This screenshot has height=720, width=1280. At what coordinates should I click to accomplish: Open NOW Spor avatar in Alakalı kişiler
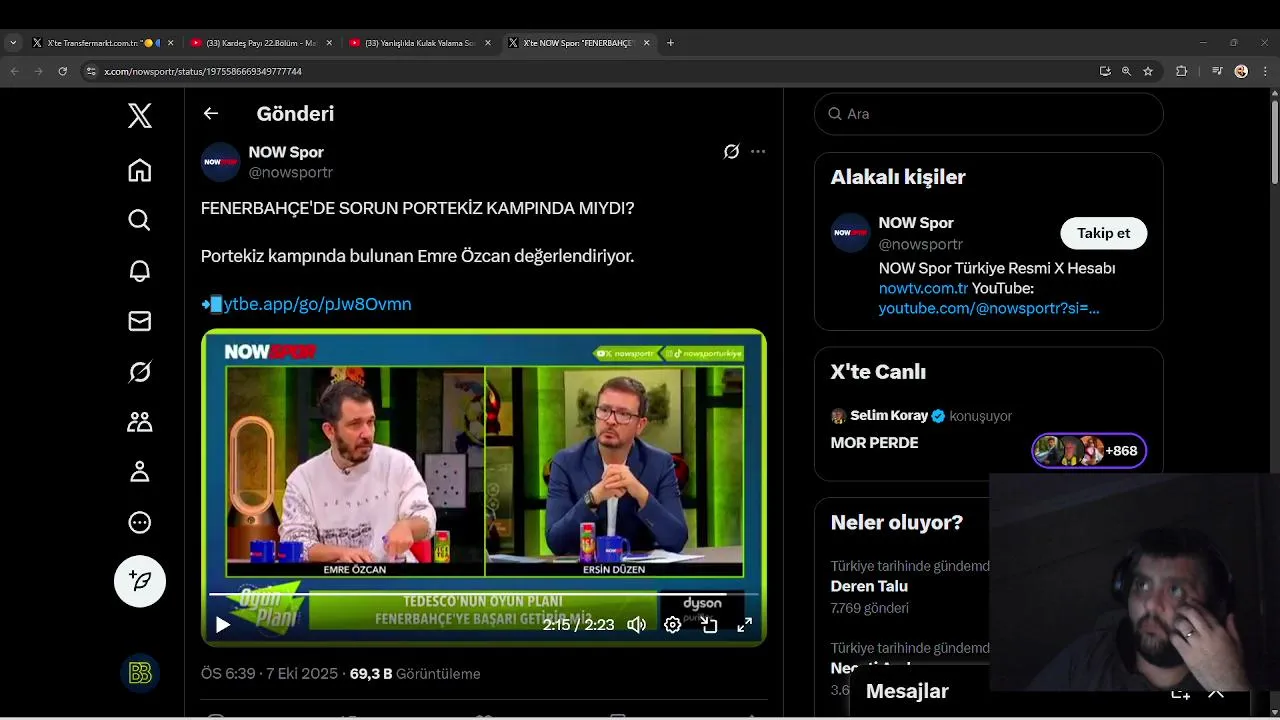(x=851, y=233)
